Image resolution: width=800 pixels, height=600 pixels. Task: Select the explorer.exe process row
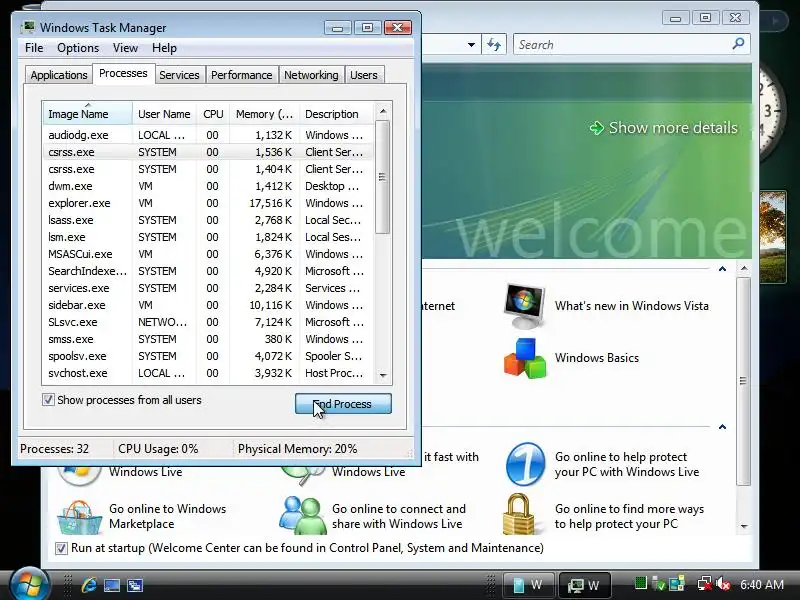tap(208, 203)
